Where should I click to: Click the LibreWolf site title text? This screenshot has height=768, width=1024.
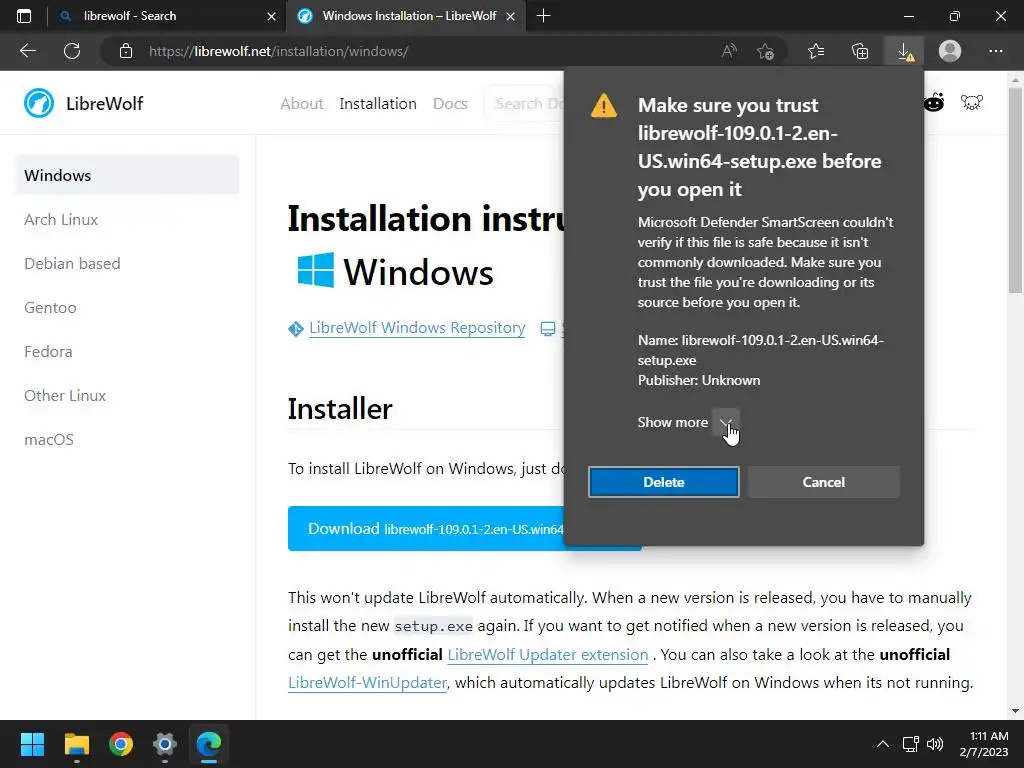tap(104, 103)
